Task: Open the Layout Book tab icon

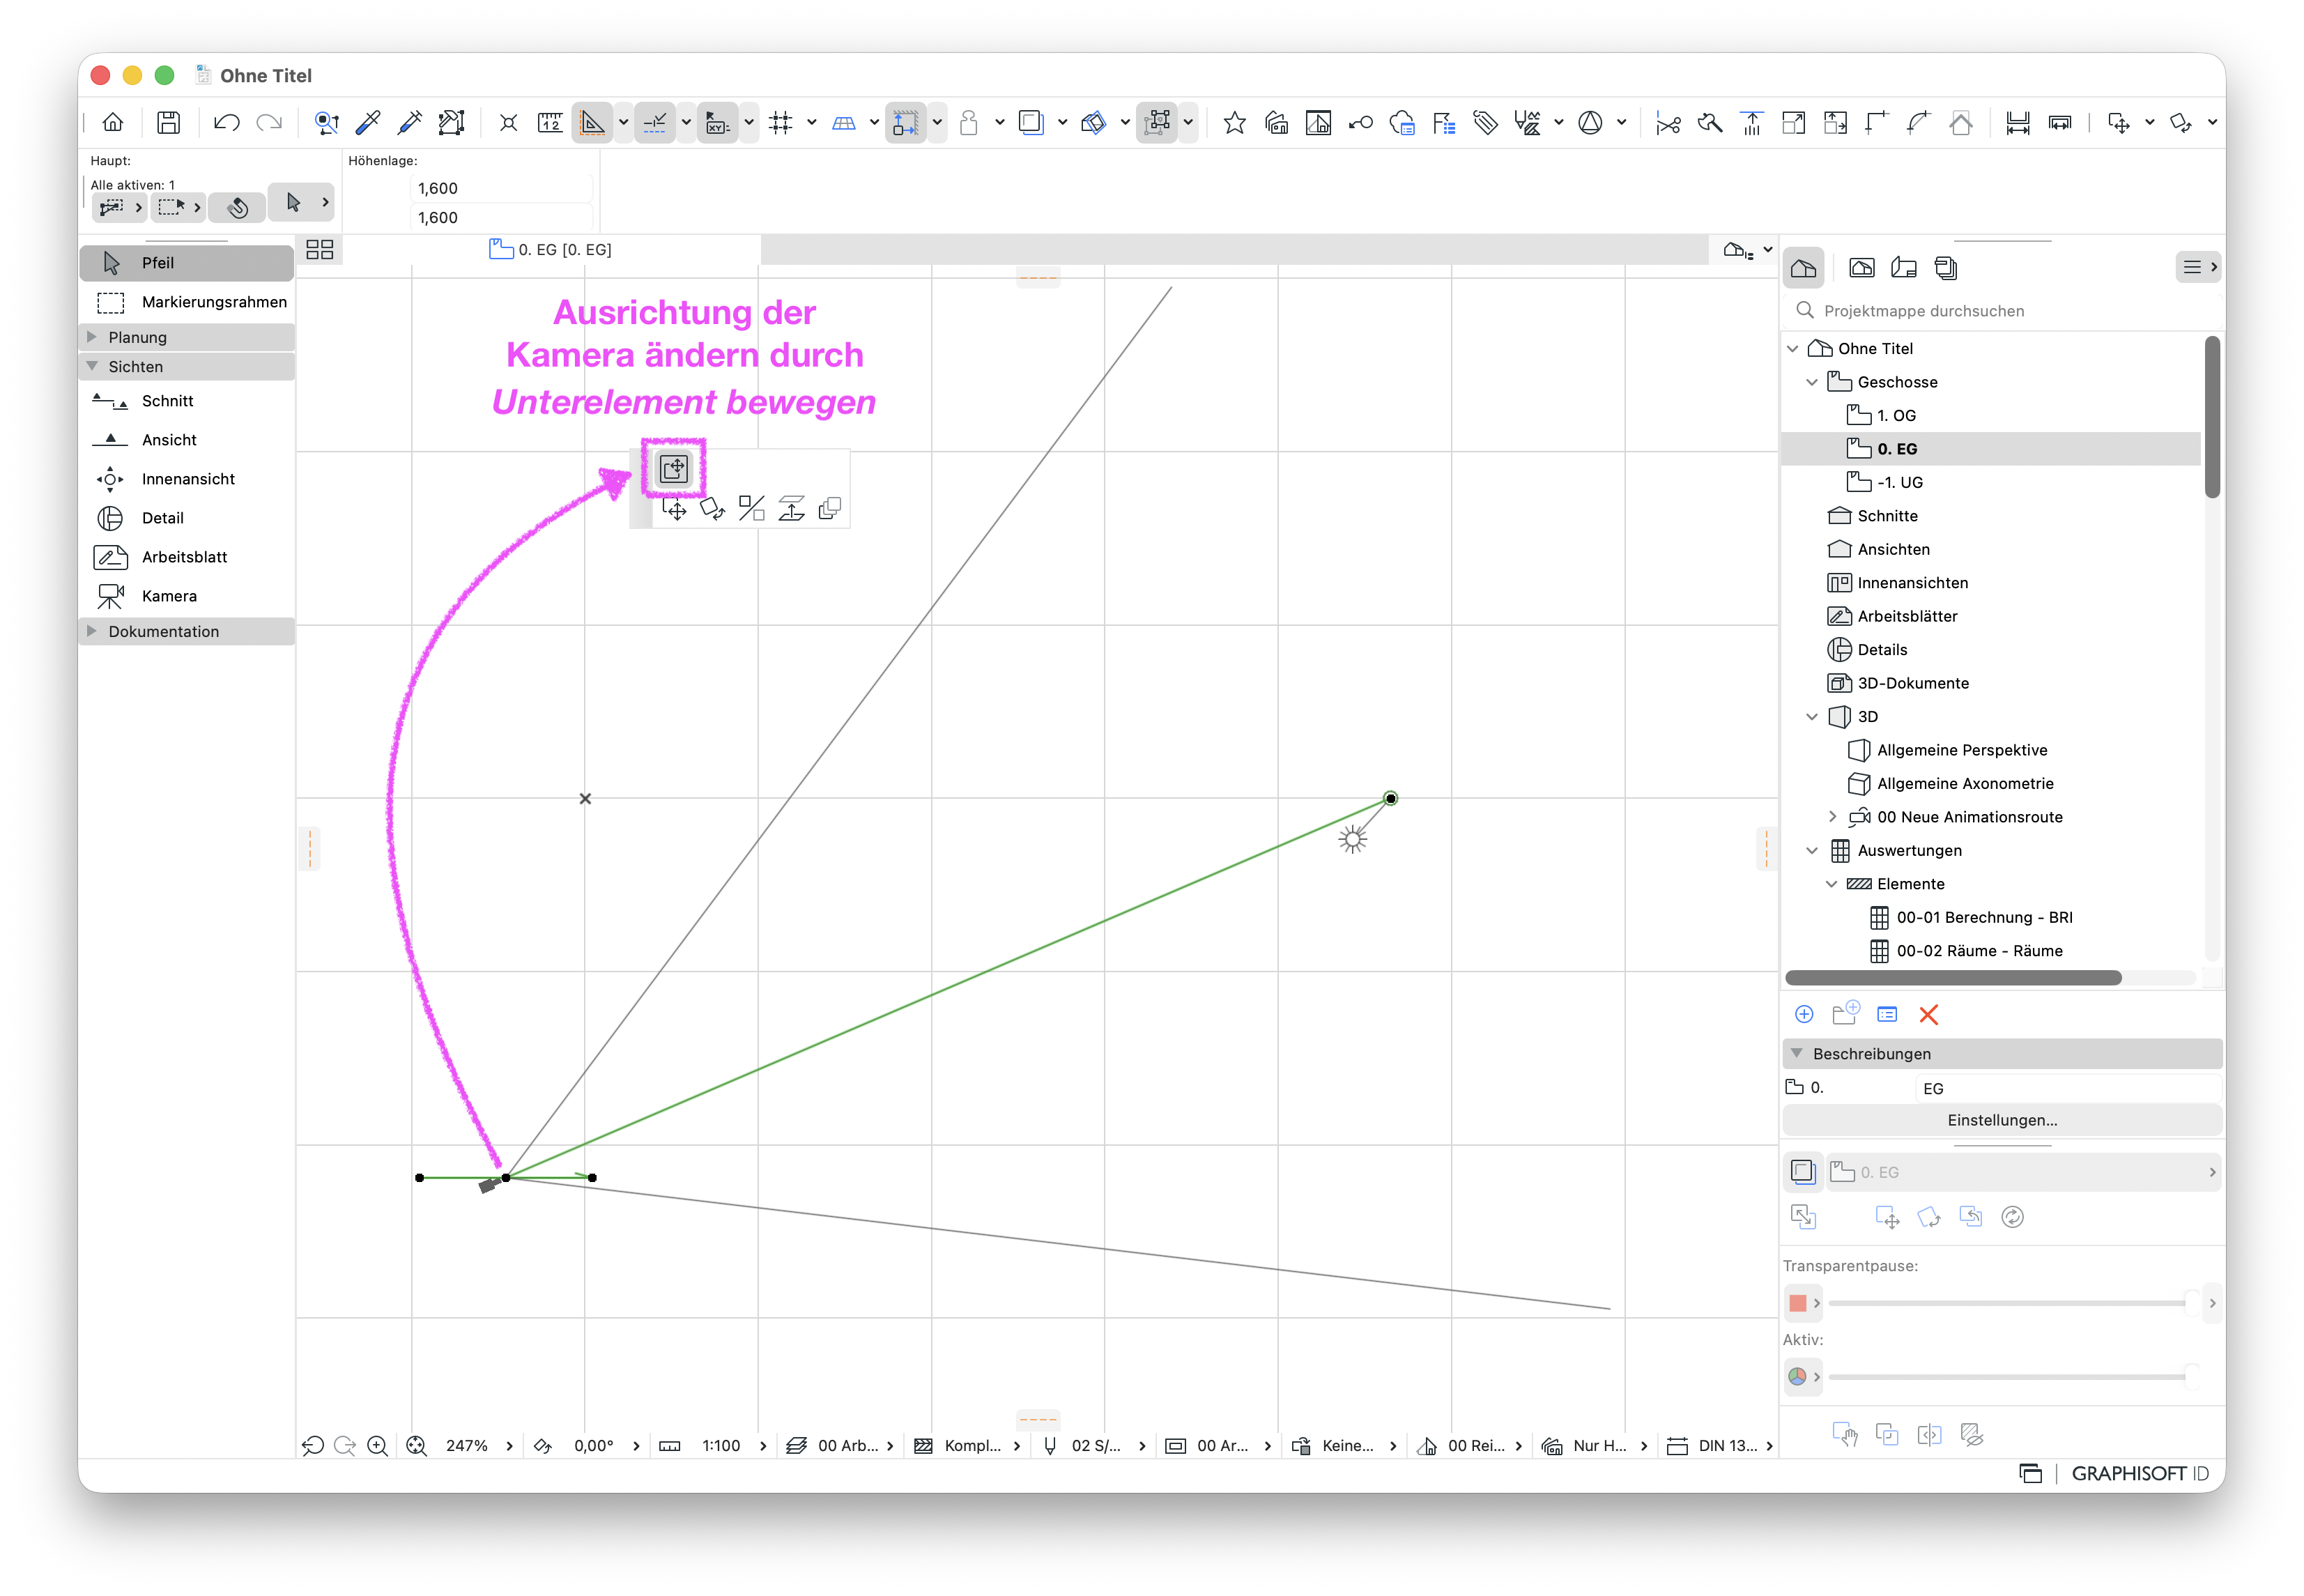Action: pos(1904,267)
